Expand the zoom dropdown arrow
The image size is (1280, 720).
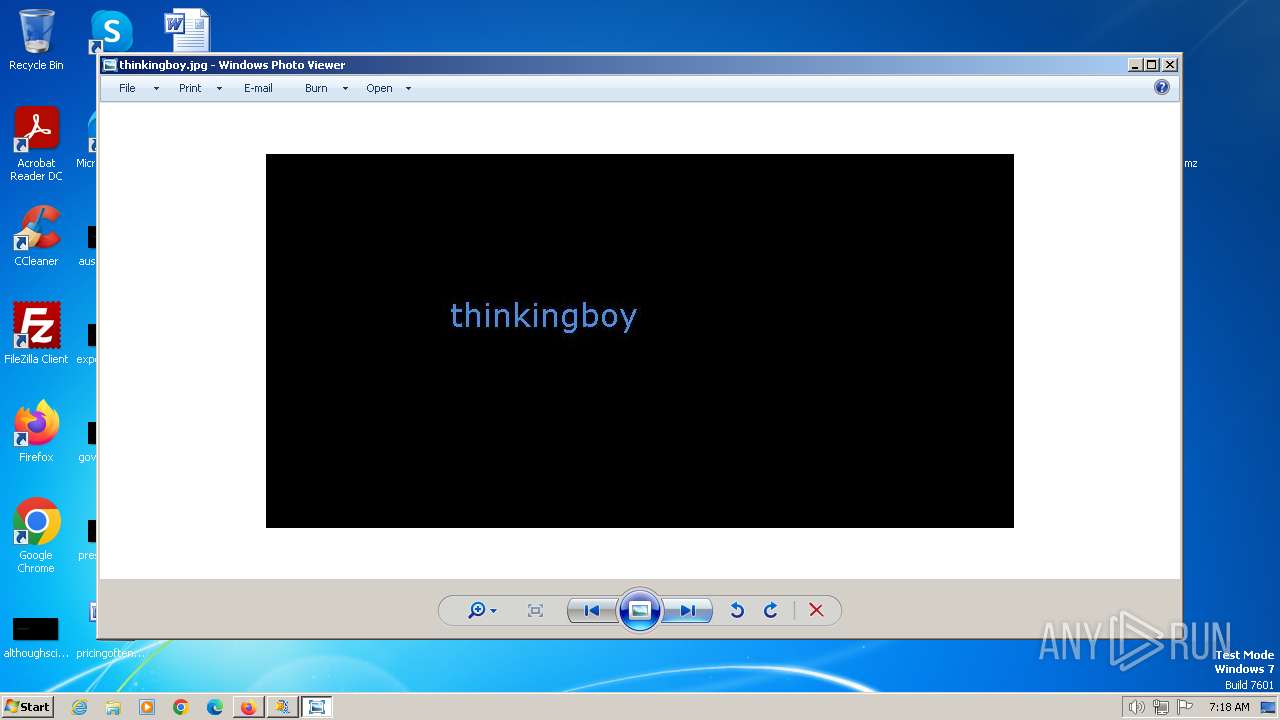click(493, 611)
